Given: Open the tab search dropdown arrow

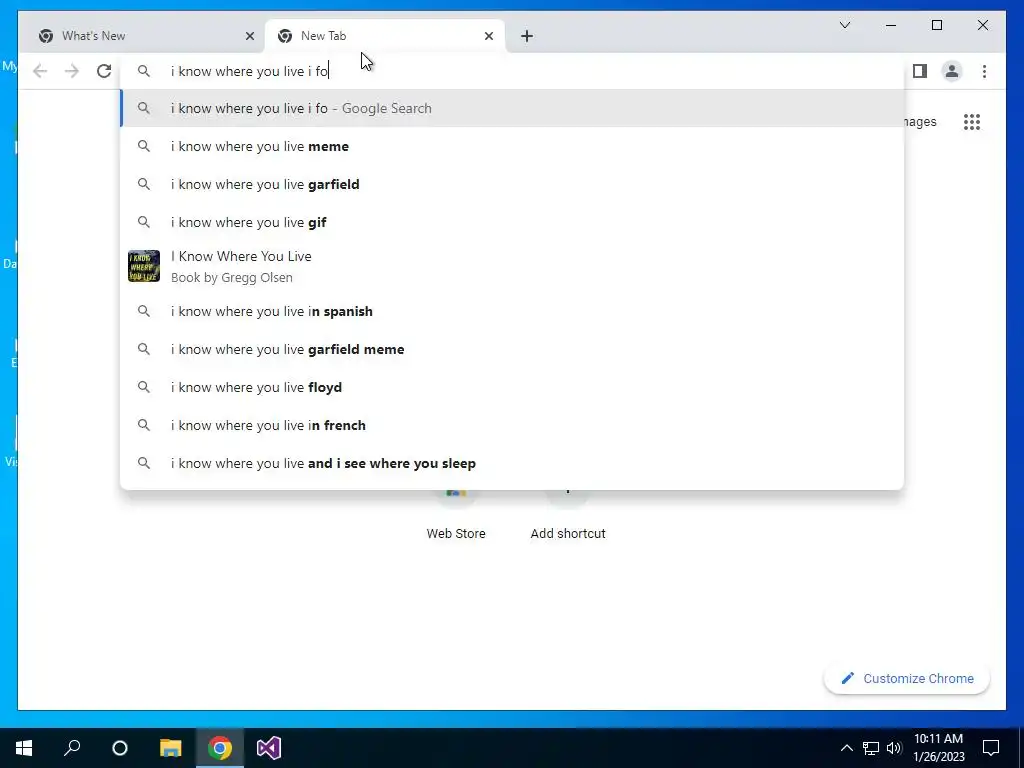Looking at the screenshot, I should click(844, 25).
